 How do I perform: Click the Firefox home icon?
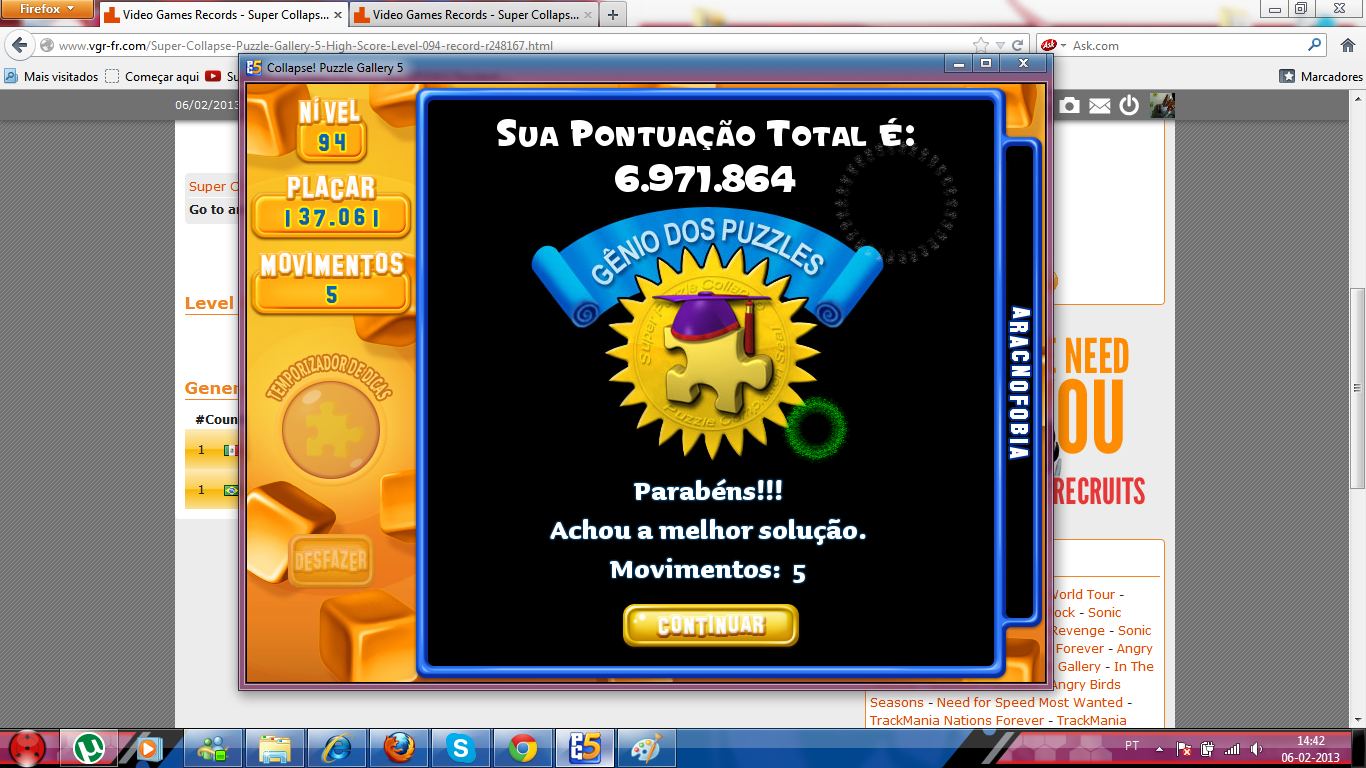tap(1346, 45)
